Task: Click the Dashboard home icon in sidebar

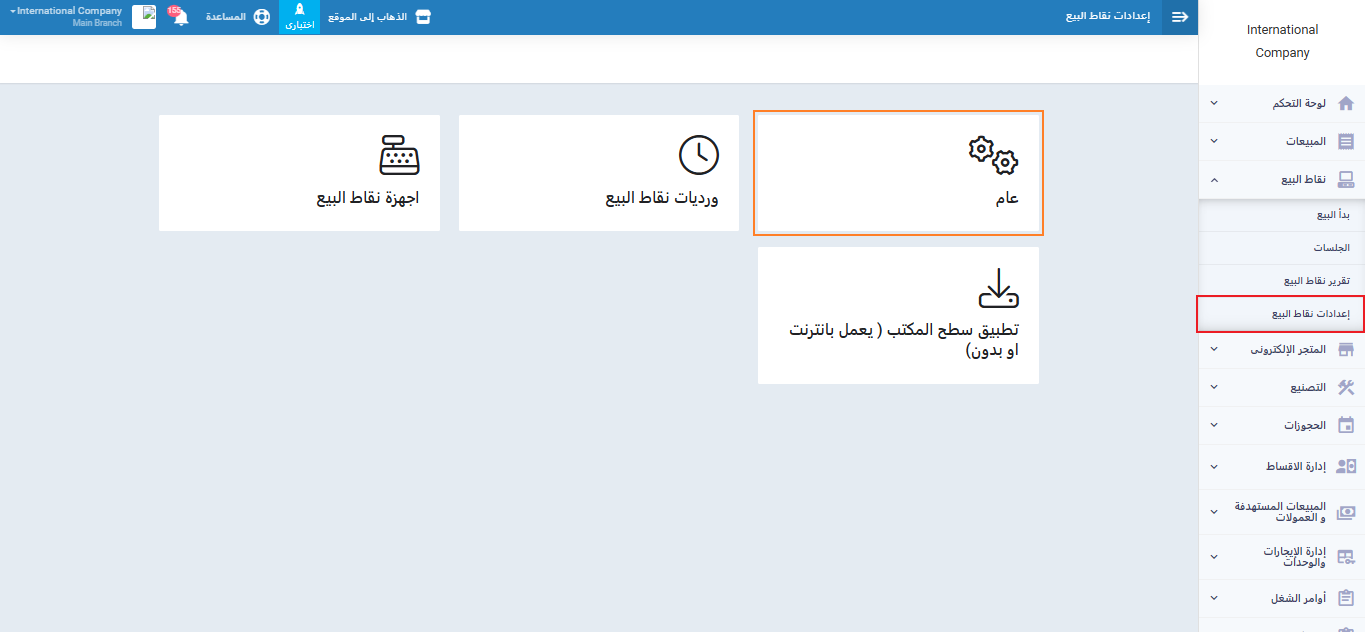Action: point(1345,104)
